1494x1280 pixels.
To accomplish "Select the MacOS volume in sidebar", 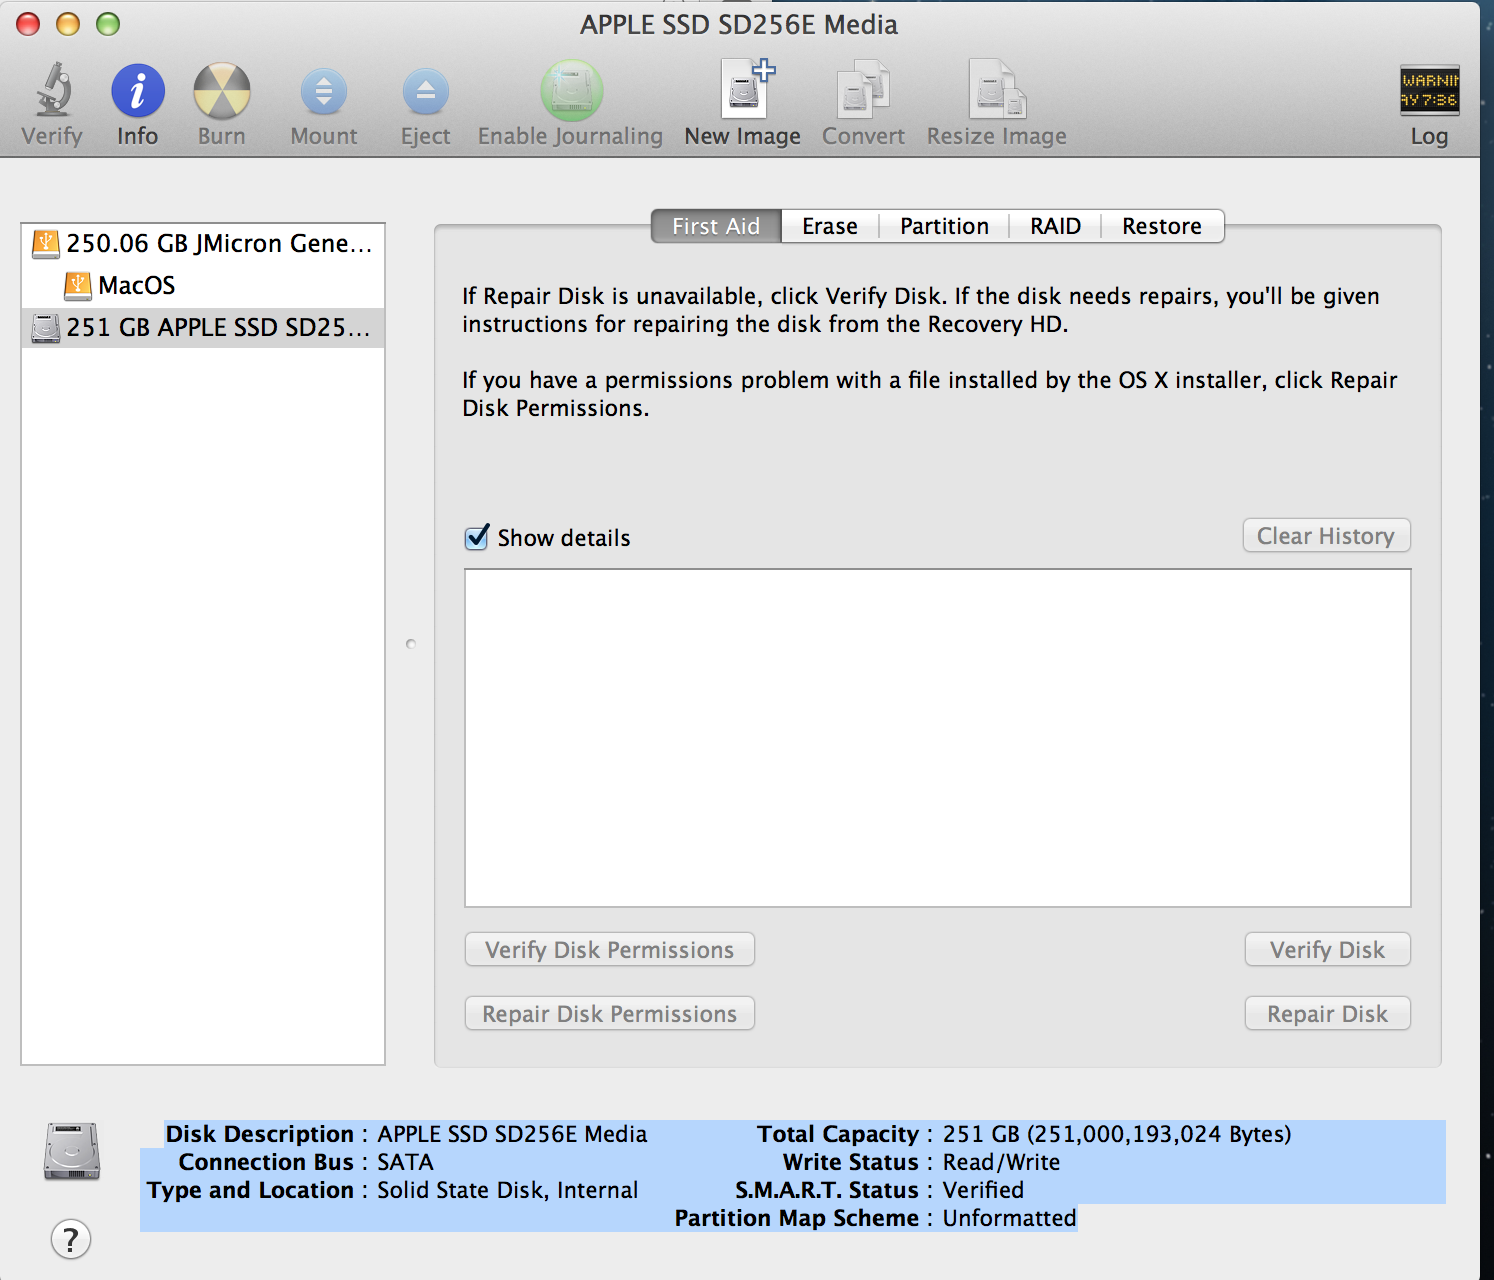I will point(203,285).
